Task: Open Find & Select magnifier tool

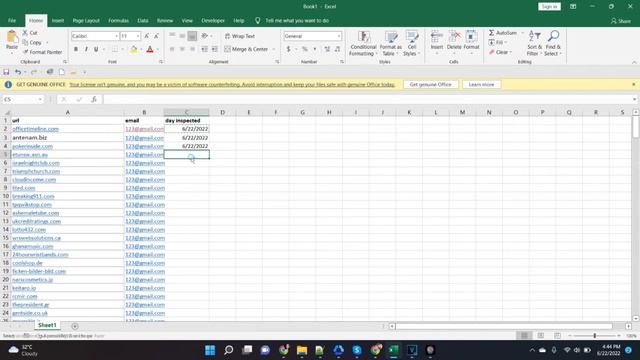Action: click(553, 43)
